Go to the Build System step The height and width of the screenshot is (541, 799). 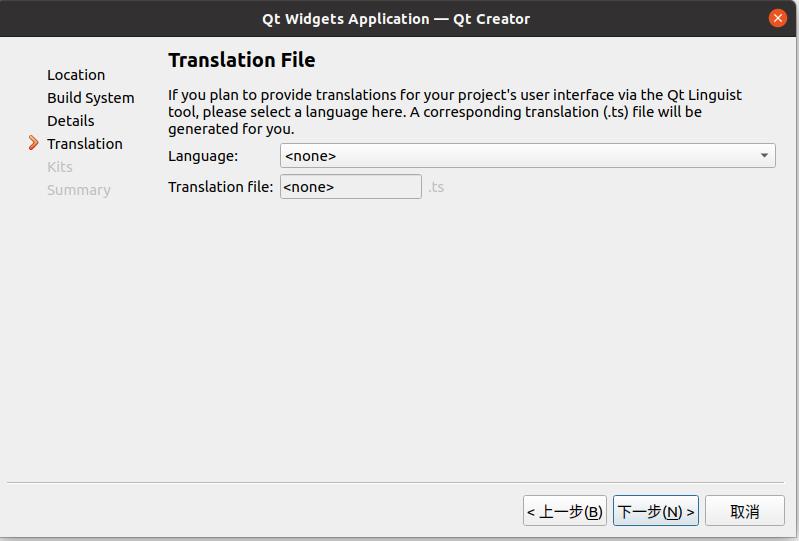tap(90, 98)
